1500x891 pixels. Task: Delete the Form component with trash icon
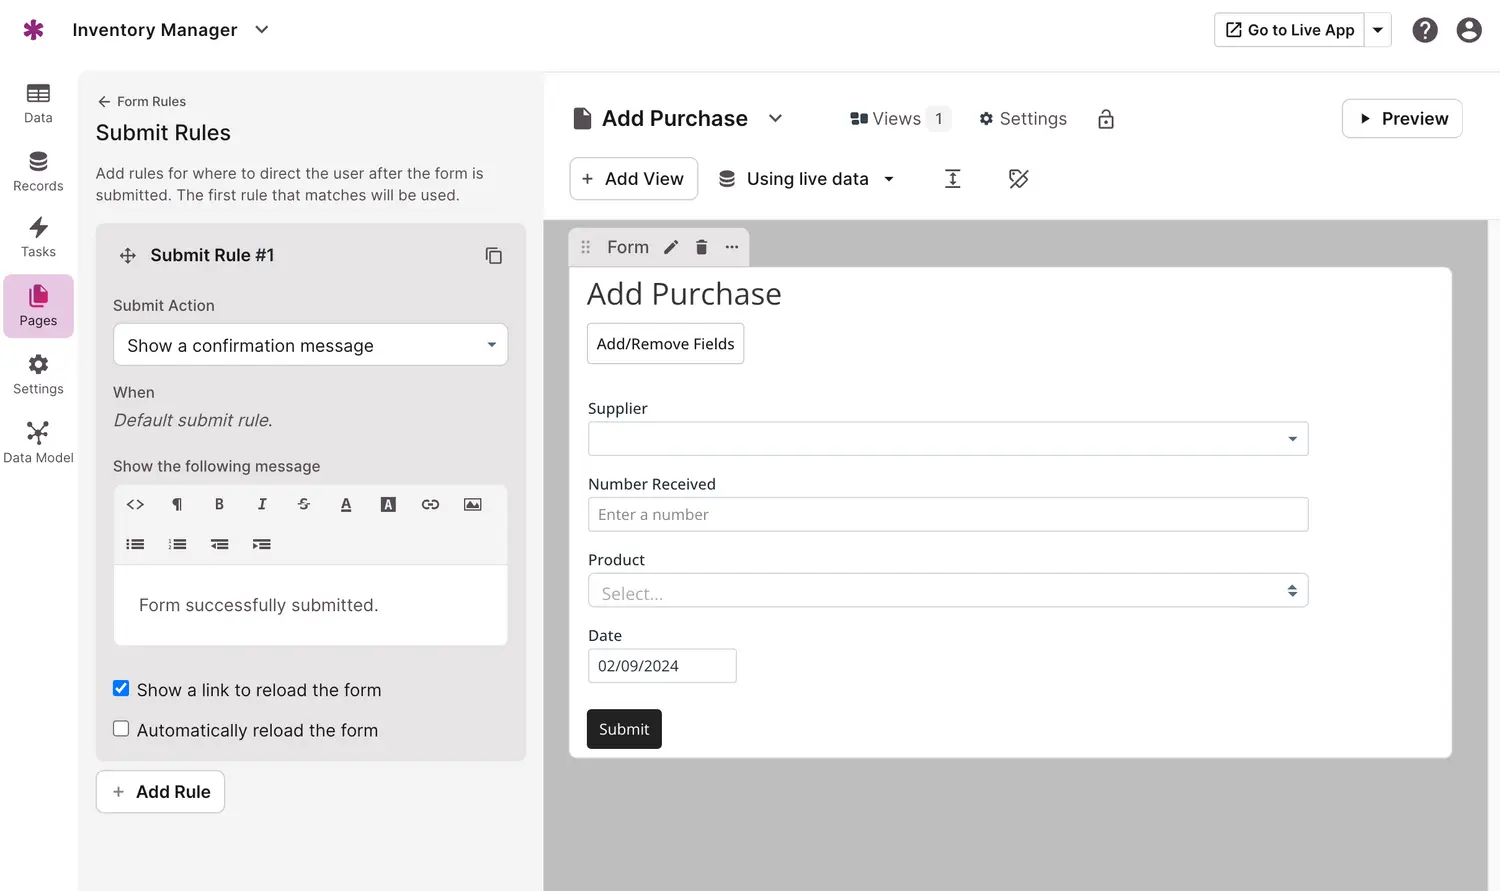click(x=701, y=248)
